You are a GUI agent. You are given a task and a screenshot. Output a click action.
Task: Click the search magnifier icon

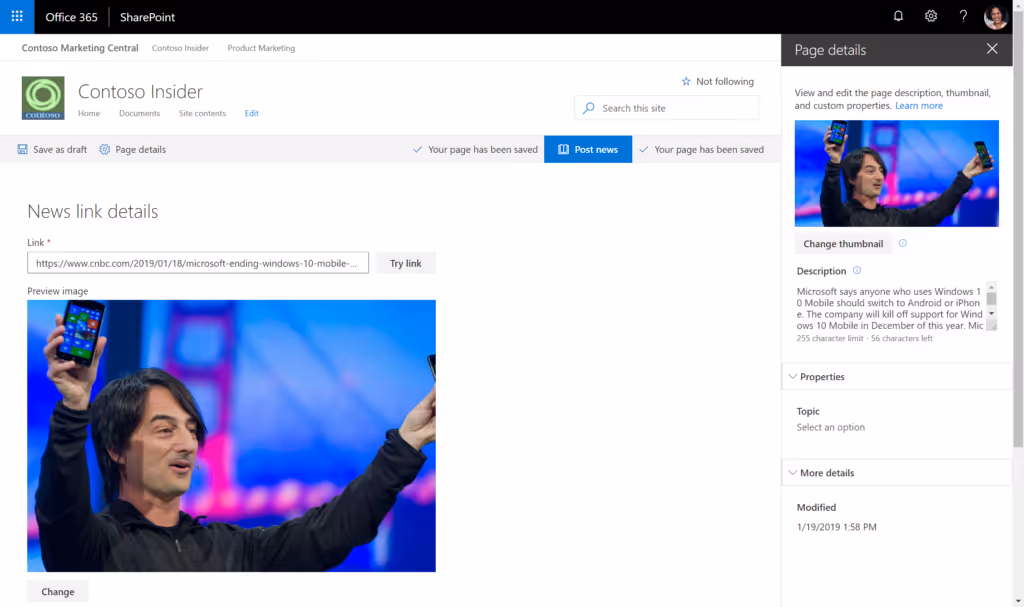point(589,108)
